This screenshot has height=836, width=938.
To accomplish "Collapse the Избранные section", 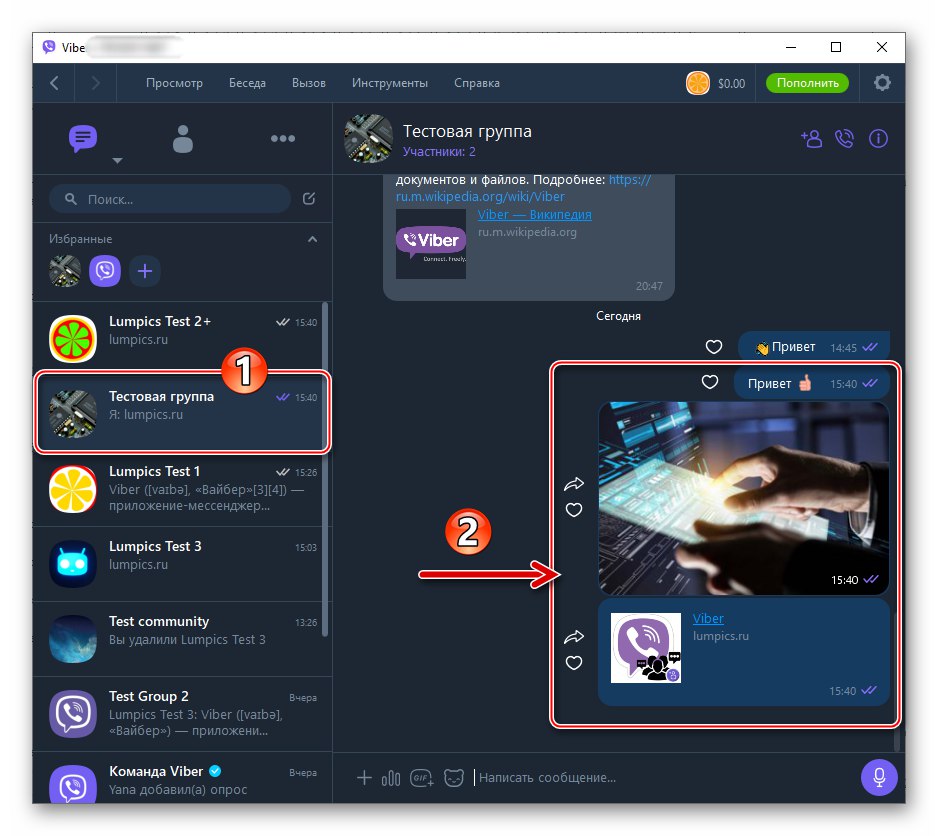I will [312, 239].
